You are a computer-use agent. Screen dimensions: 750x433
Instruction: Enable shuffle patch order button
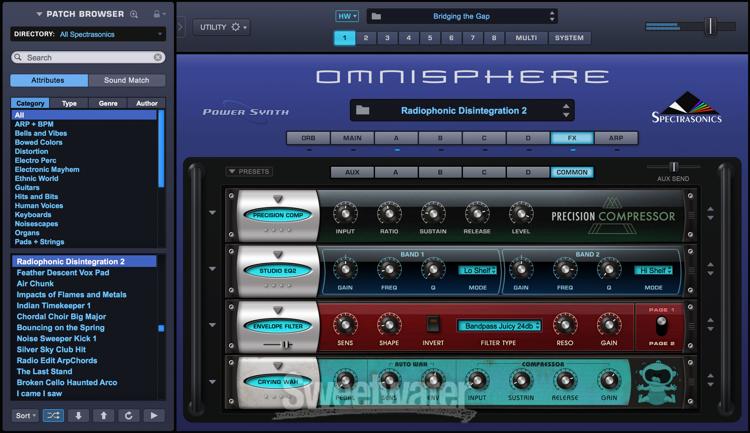53,415
